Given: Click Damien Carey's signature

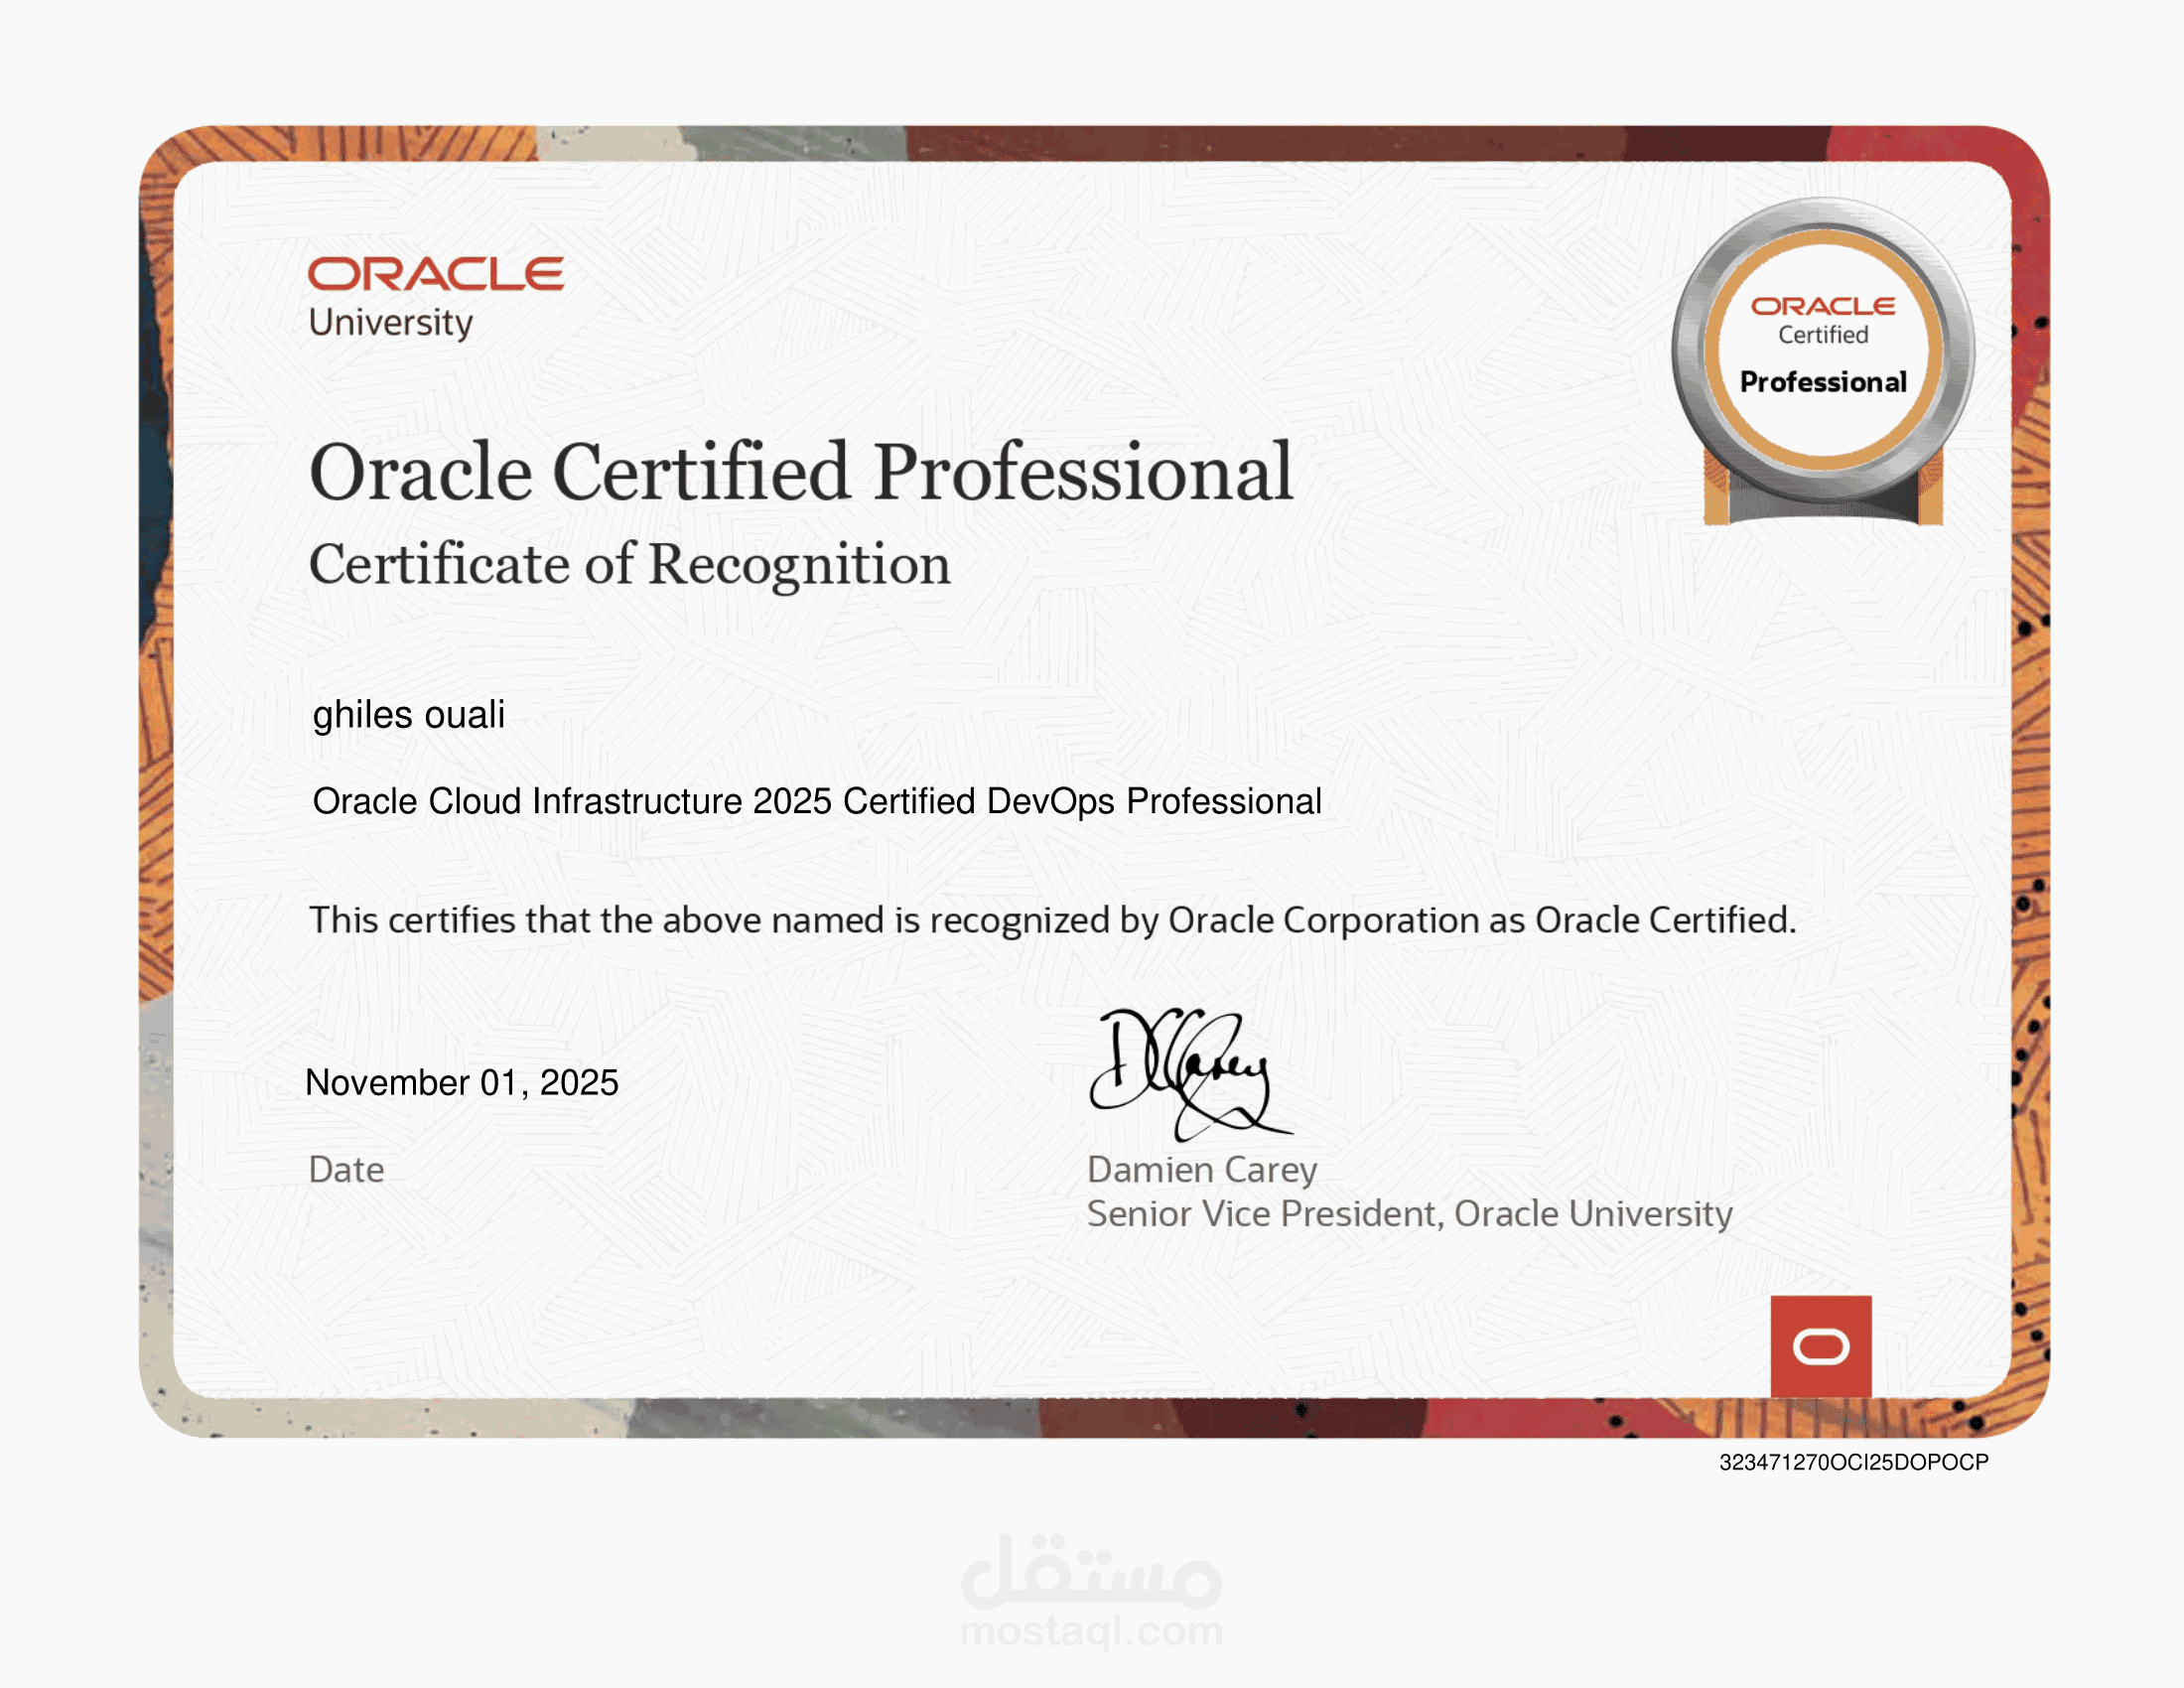Looking at the screenshot, I should [x=1190, y=1075].
